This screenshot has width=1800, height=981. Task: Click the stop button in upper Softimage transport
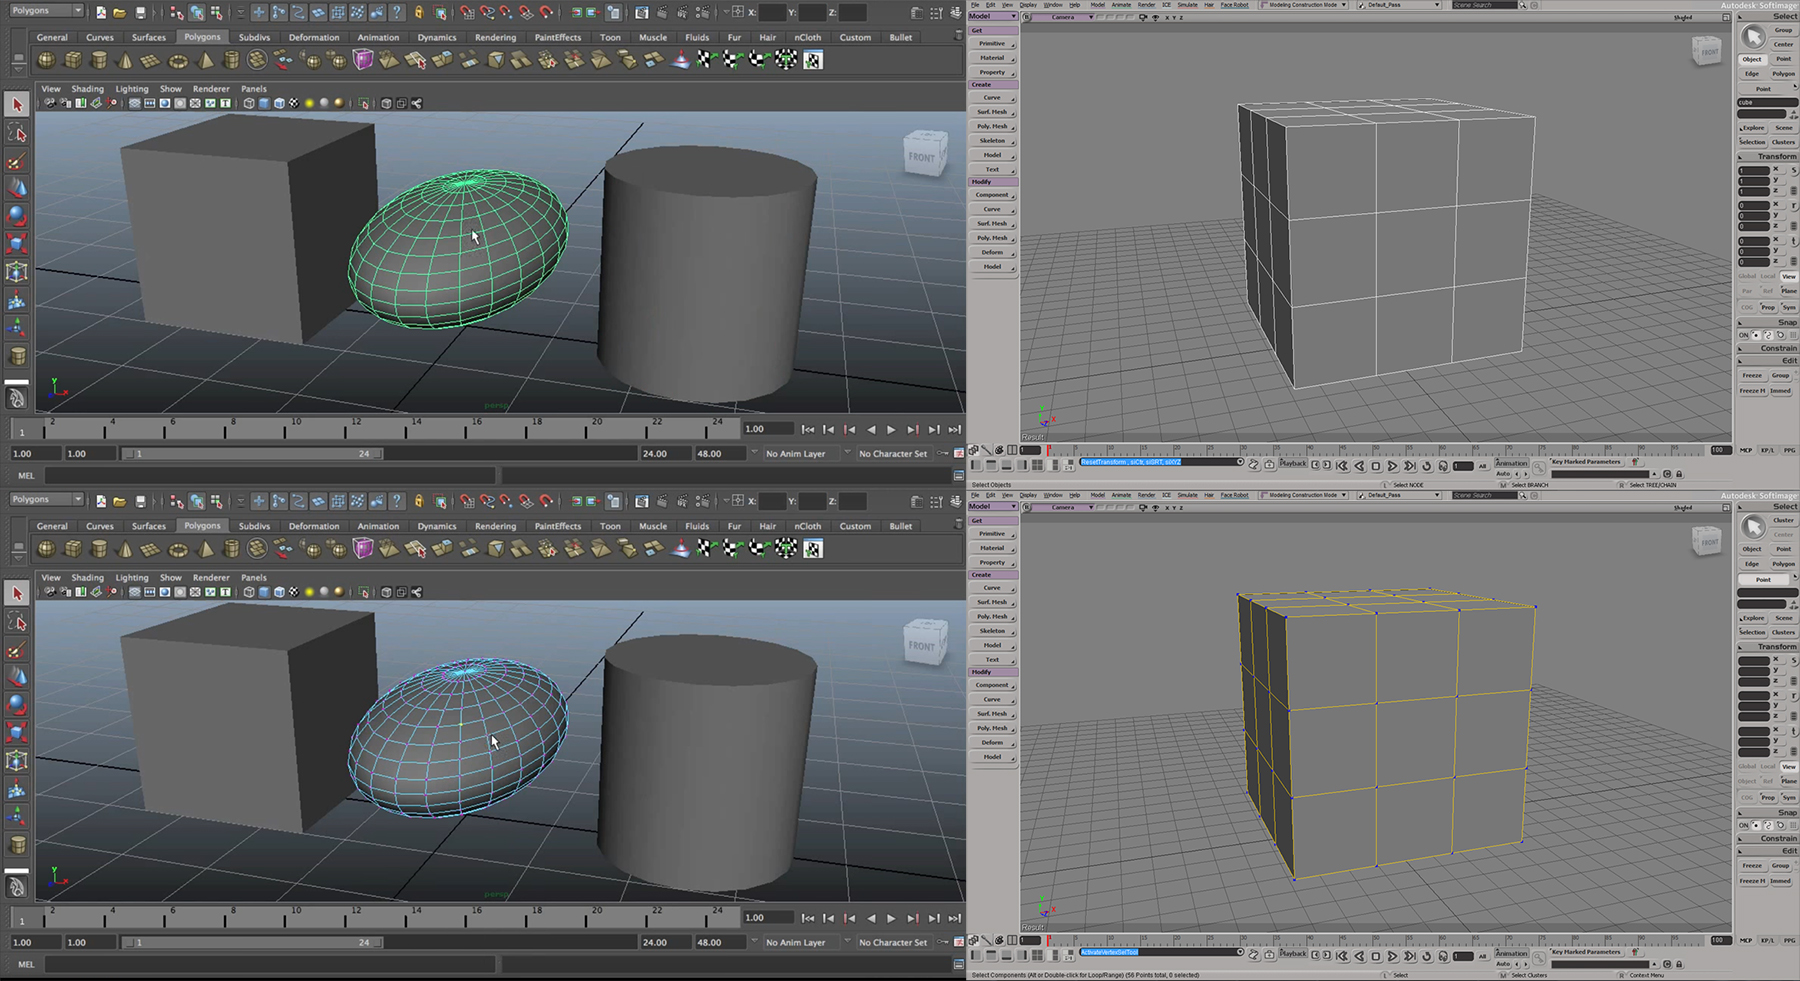coord(1375,466)
